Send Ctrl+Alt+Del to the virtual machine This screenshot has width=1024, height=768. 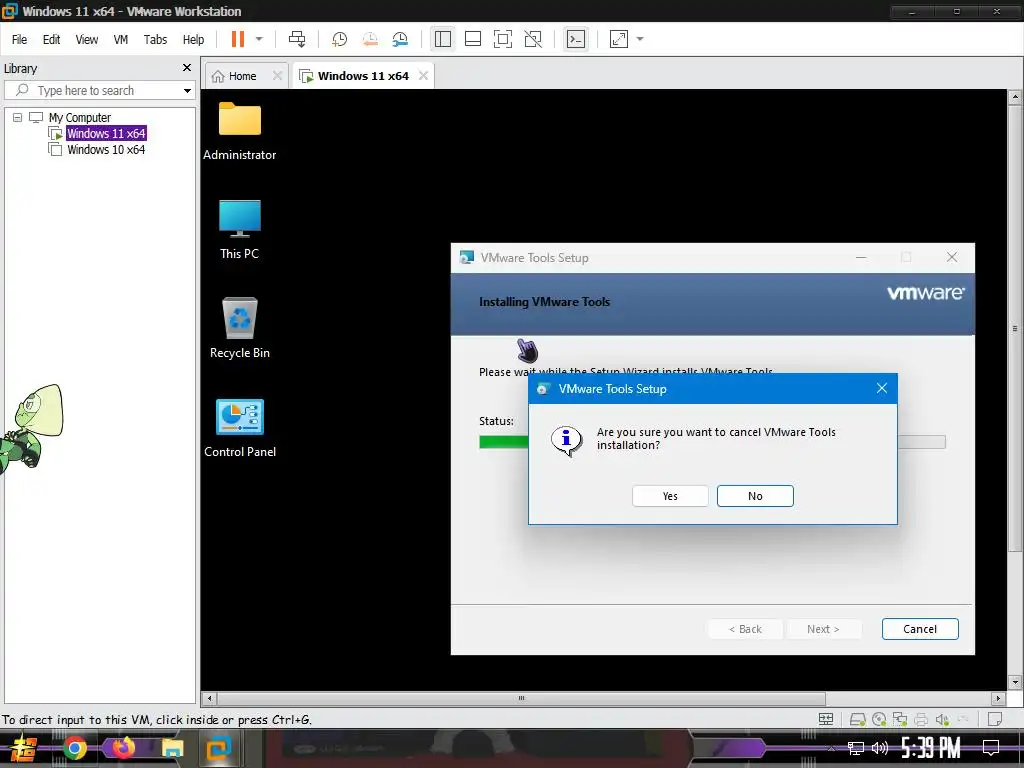point(297,39)
